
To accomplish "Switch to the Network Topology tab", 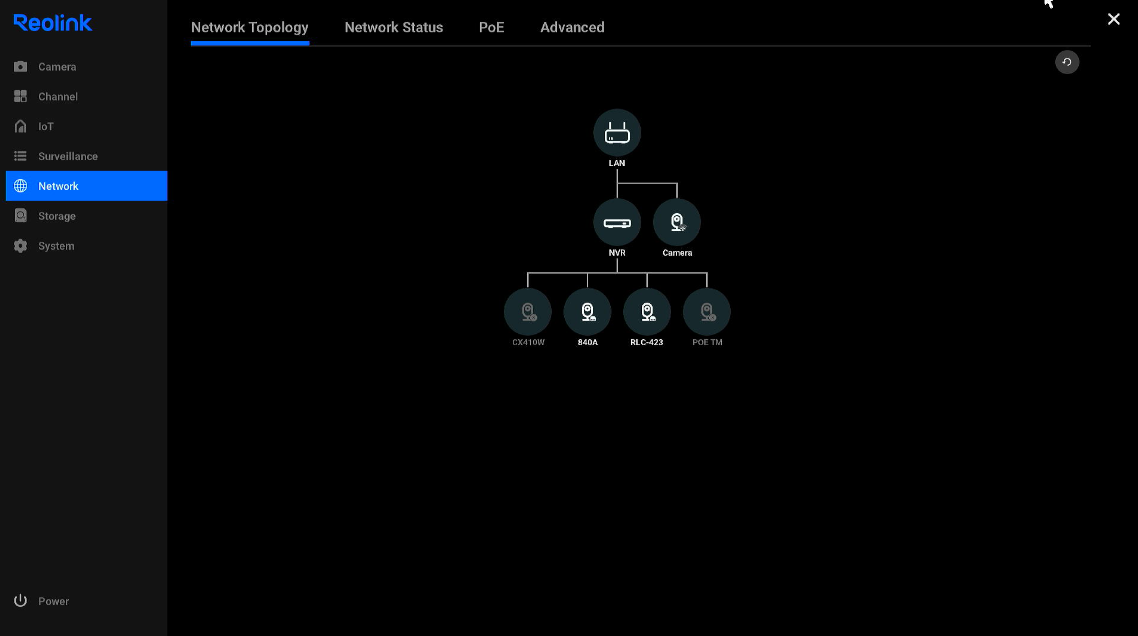I will (x=250, y=28).
